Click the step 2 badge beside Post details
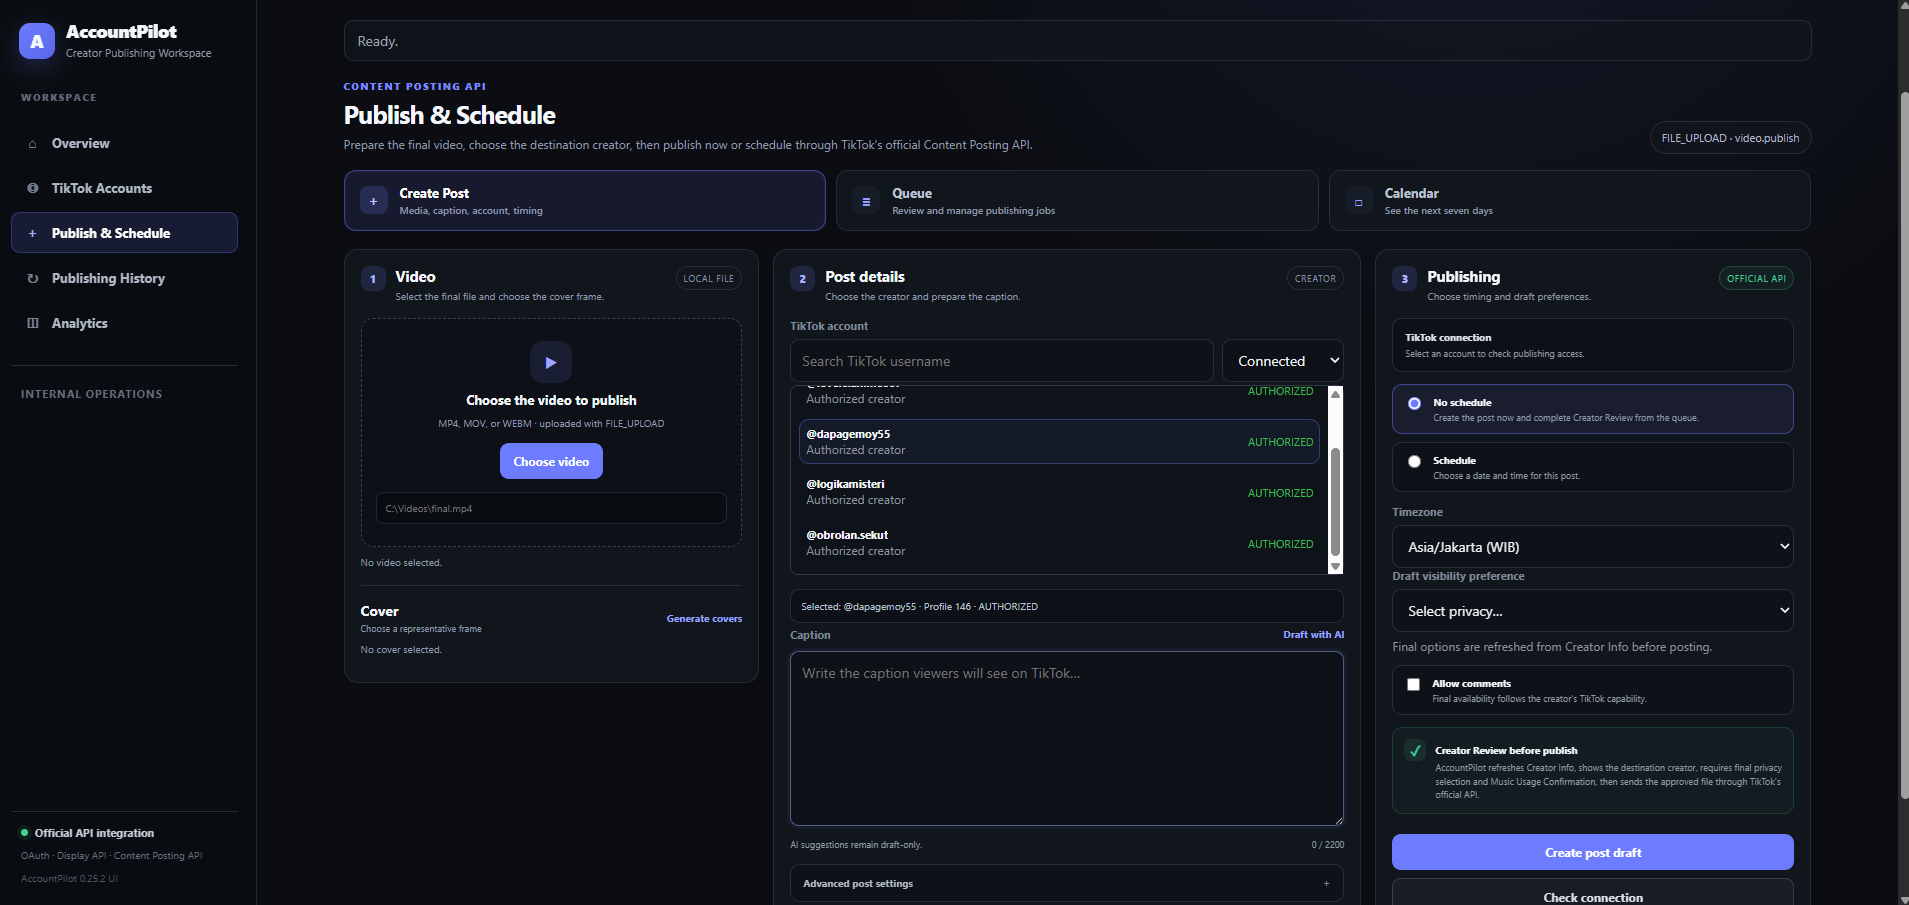 802,279
